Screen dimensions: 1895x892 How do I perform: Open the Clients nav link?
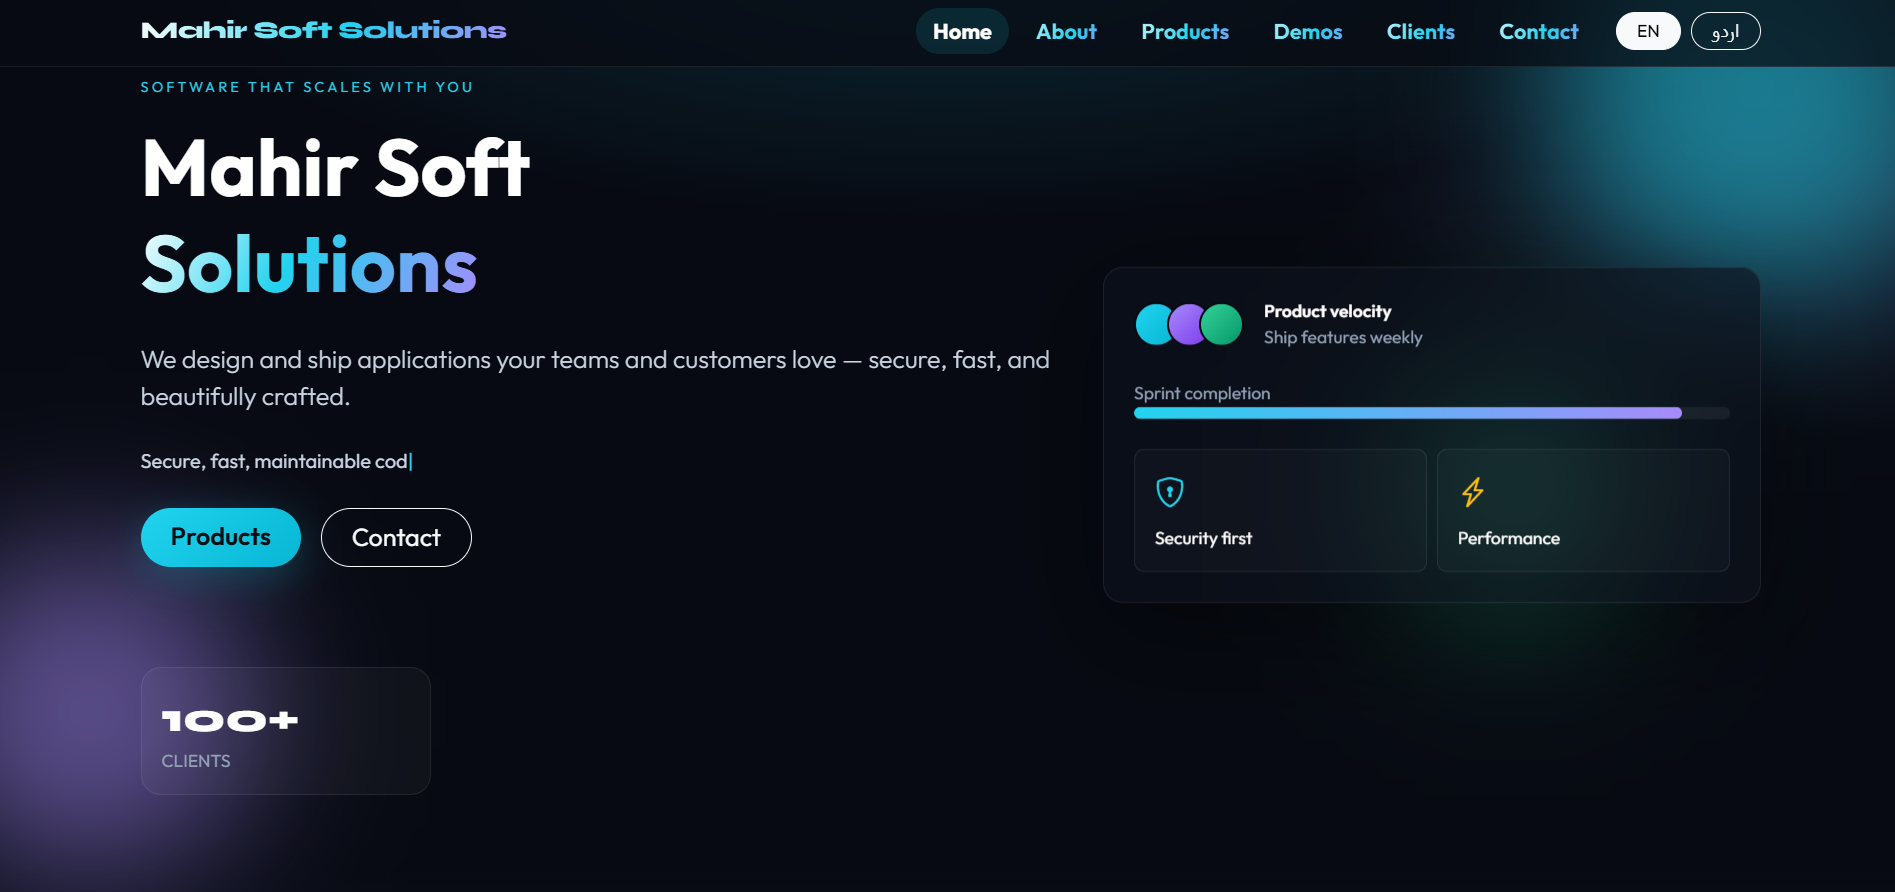tap(1420, 31)
